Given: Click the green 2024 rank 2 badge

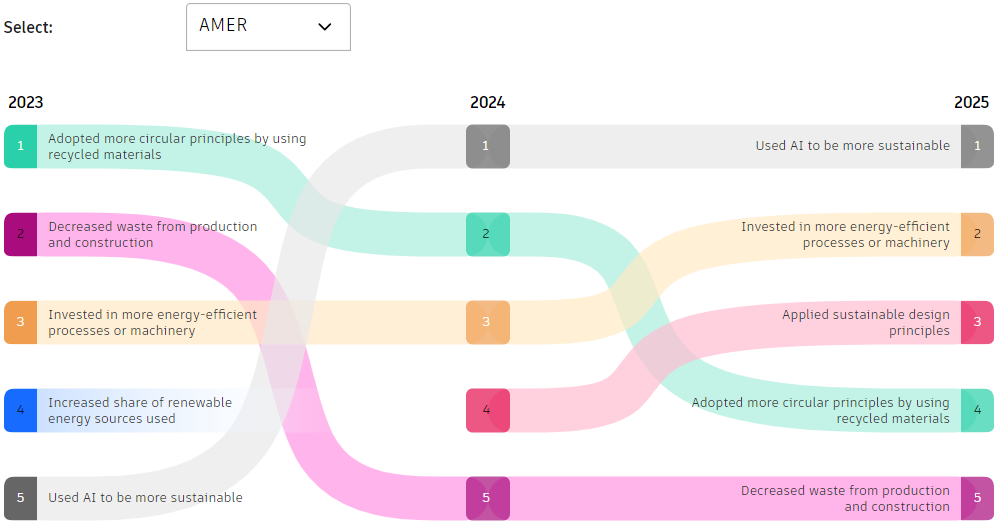Looking at the screenshot, I should coord(487,234).
